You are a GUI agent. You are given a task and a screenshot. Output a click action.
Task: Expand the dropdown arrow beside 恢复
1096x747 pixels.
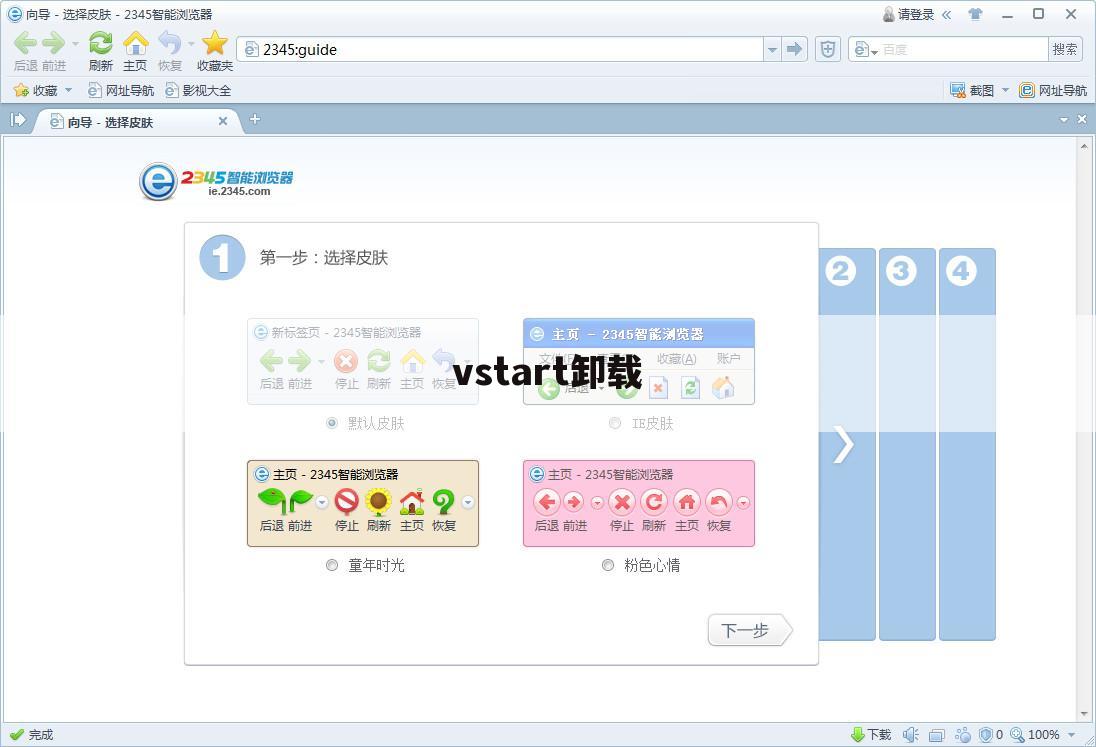192,43
